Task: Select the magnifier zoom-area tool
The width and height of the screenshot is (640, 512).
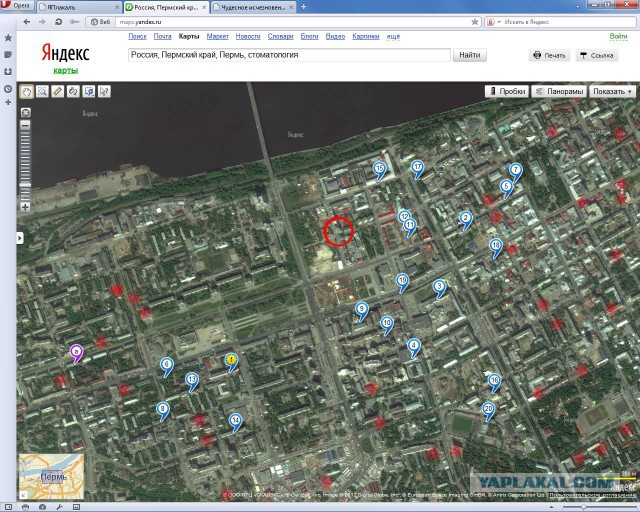Action: click(x=42, y=91)
